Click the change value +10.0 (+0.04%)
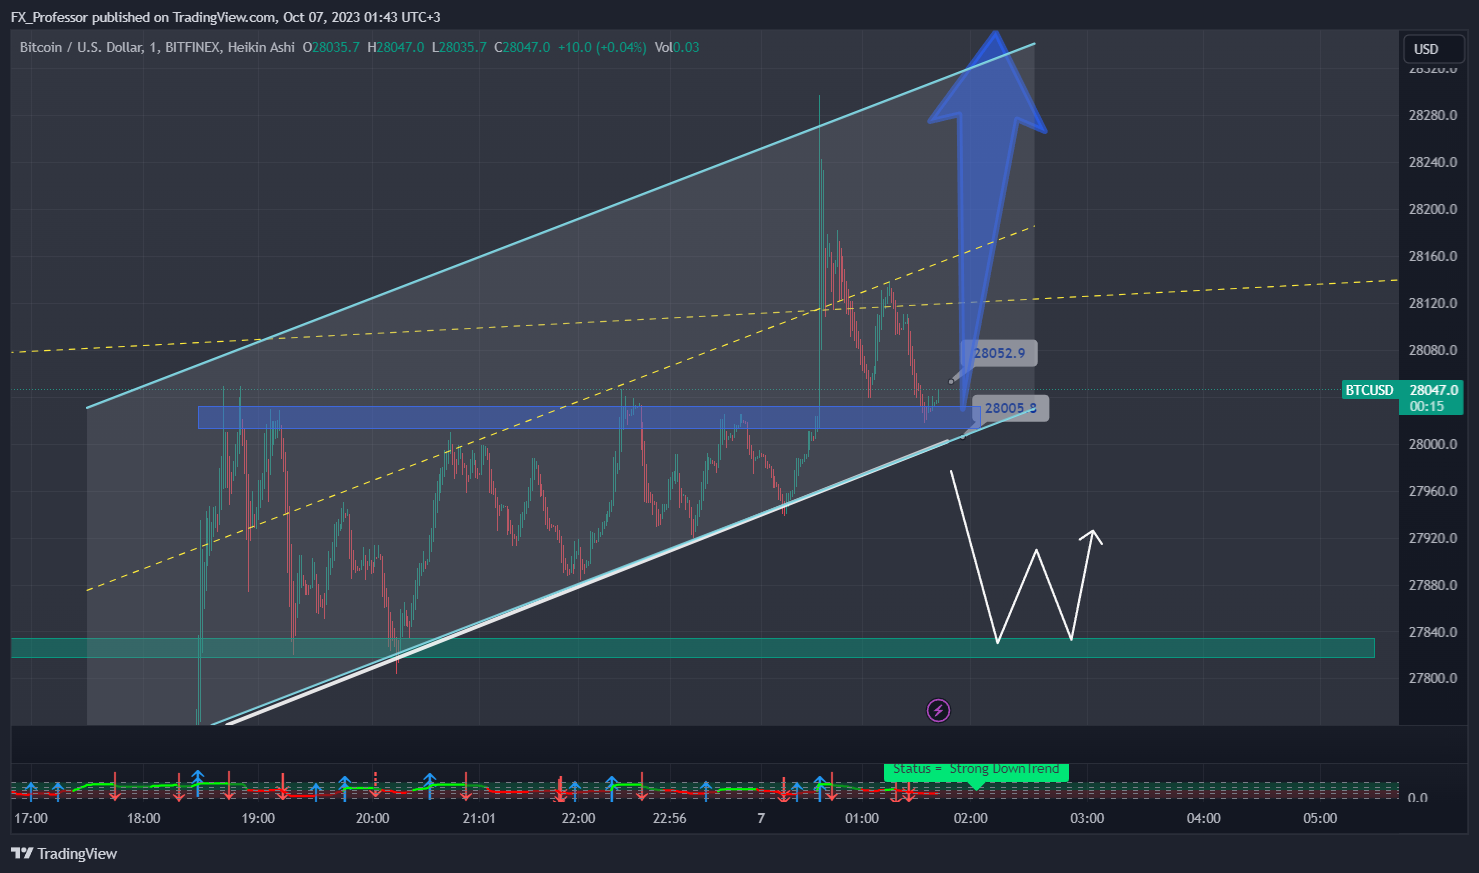The width and height of the screenshot is (1479, 873). [x=602, y=47]
